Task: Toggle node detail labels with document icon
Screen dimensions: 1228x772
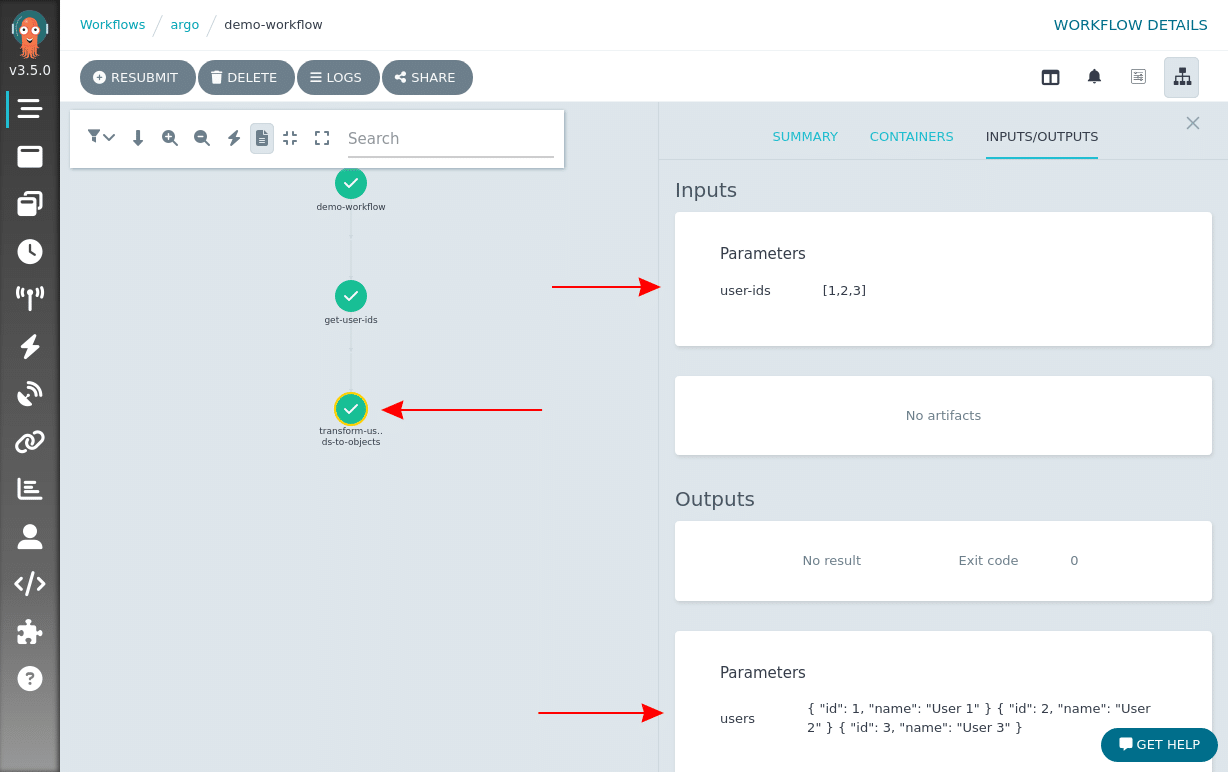Action: (x=262, y=138)
